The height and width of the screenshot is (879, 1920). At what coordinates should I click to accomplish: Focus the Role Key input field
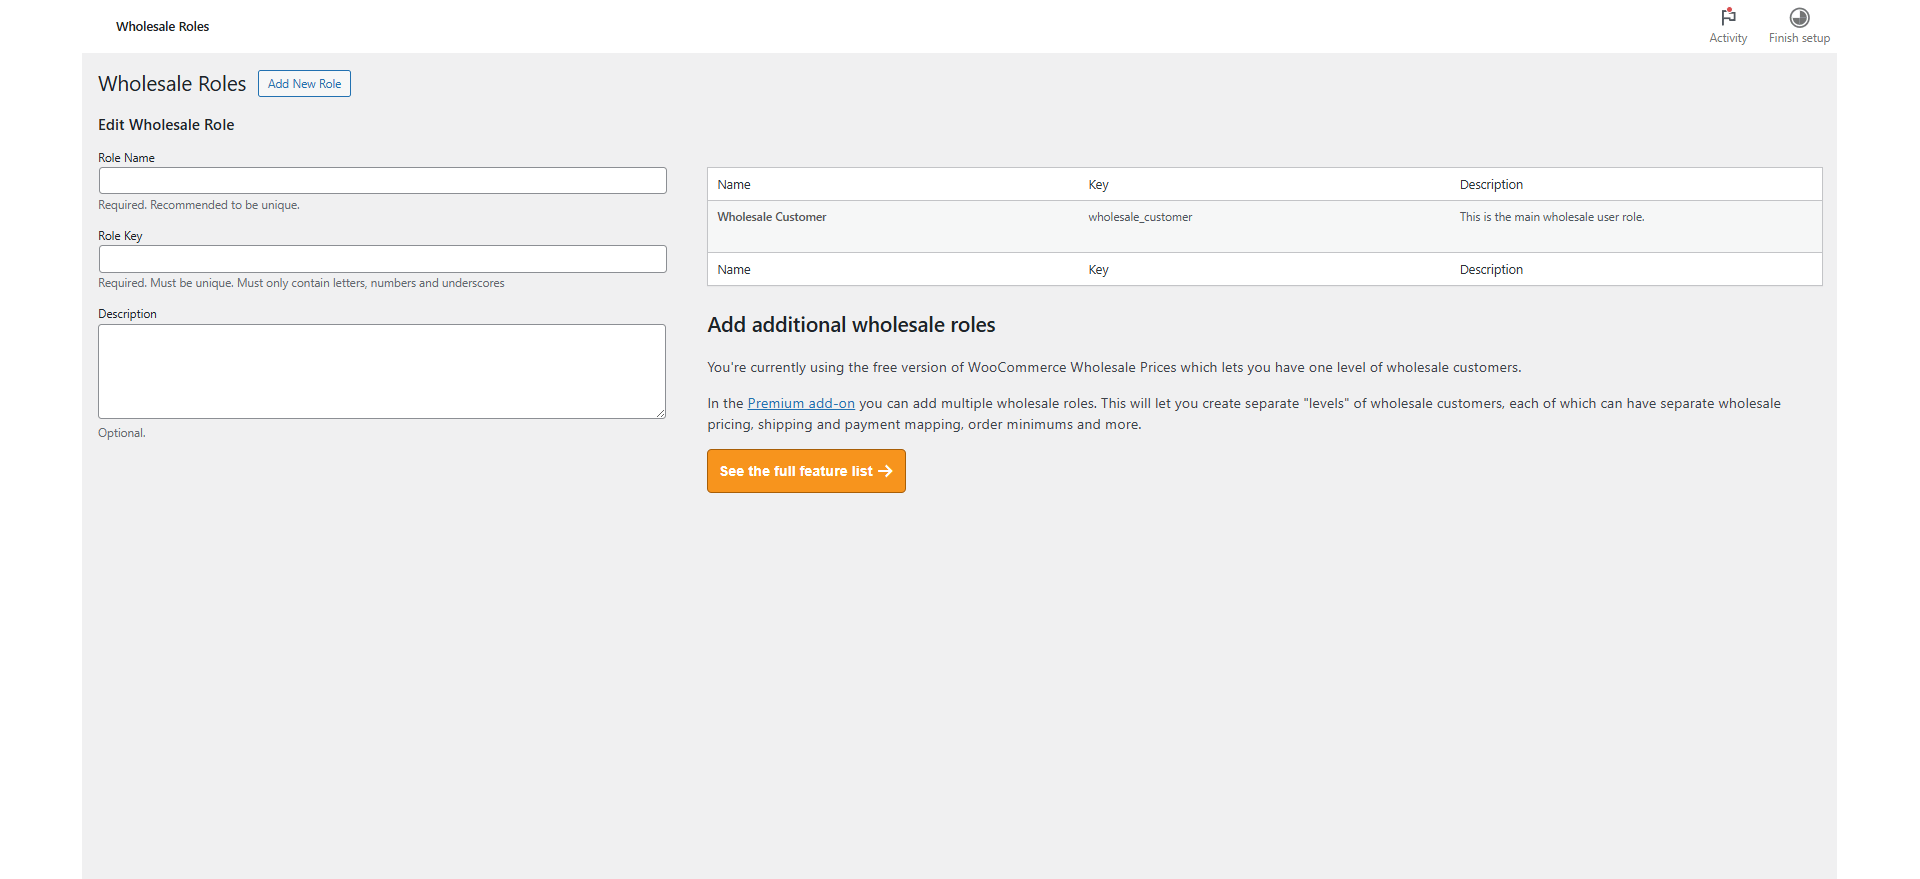[382, 259]
